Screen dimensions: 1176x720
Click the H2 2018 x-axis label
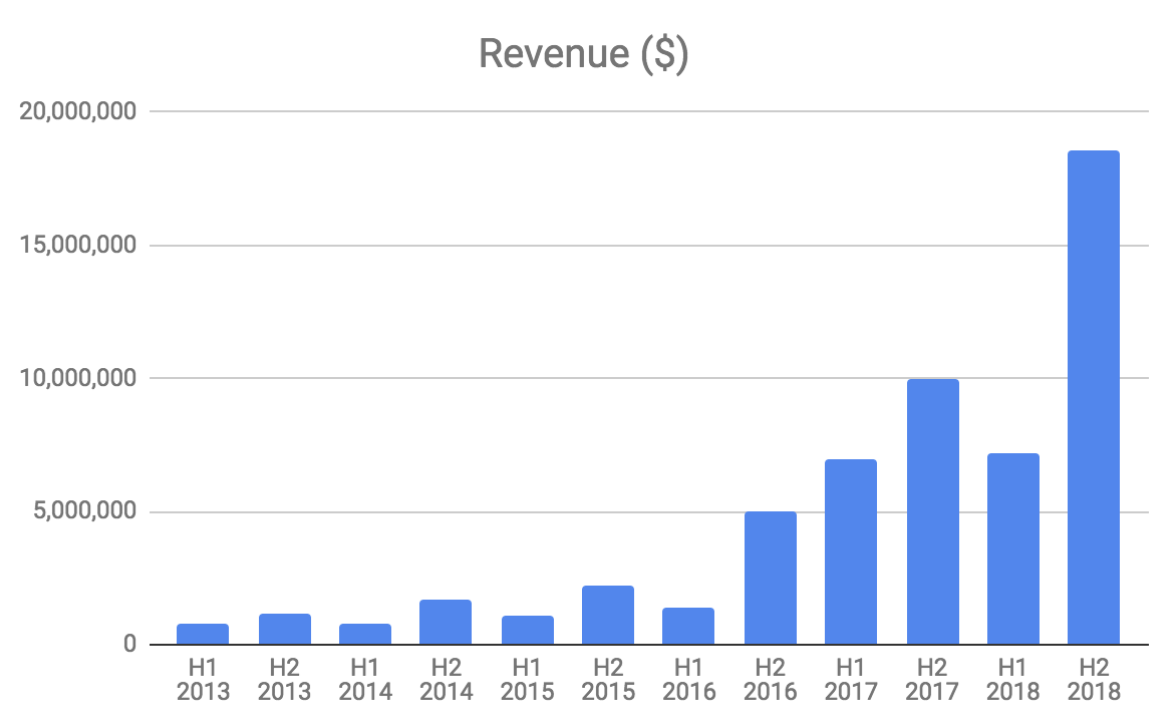(1093, 678)
